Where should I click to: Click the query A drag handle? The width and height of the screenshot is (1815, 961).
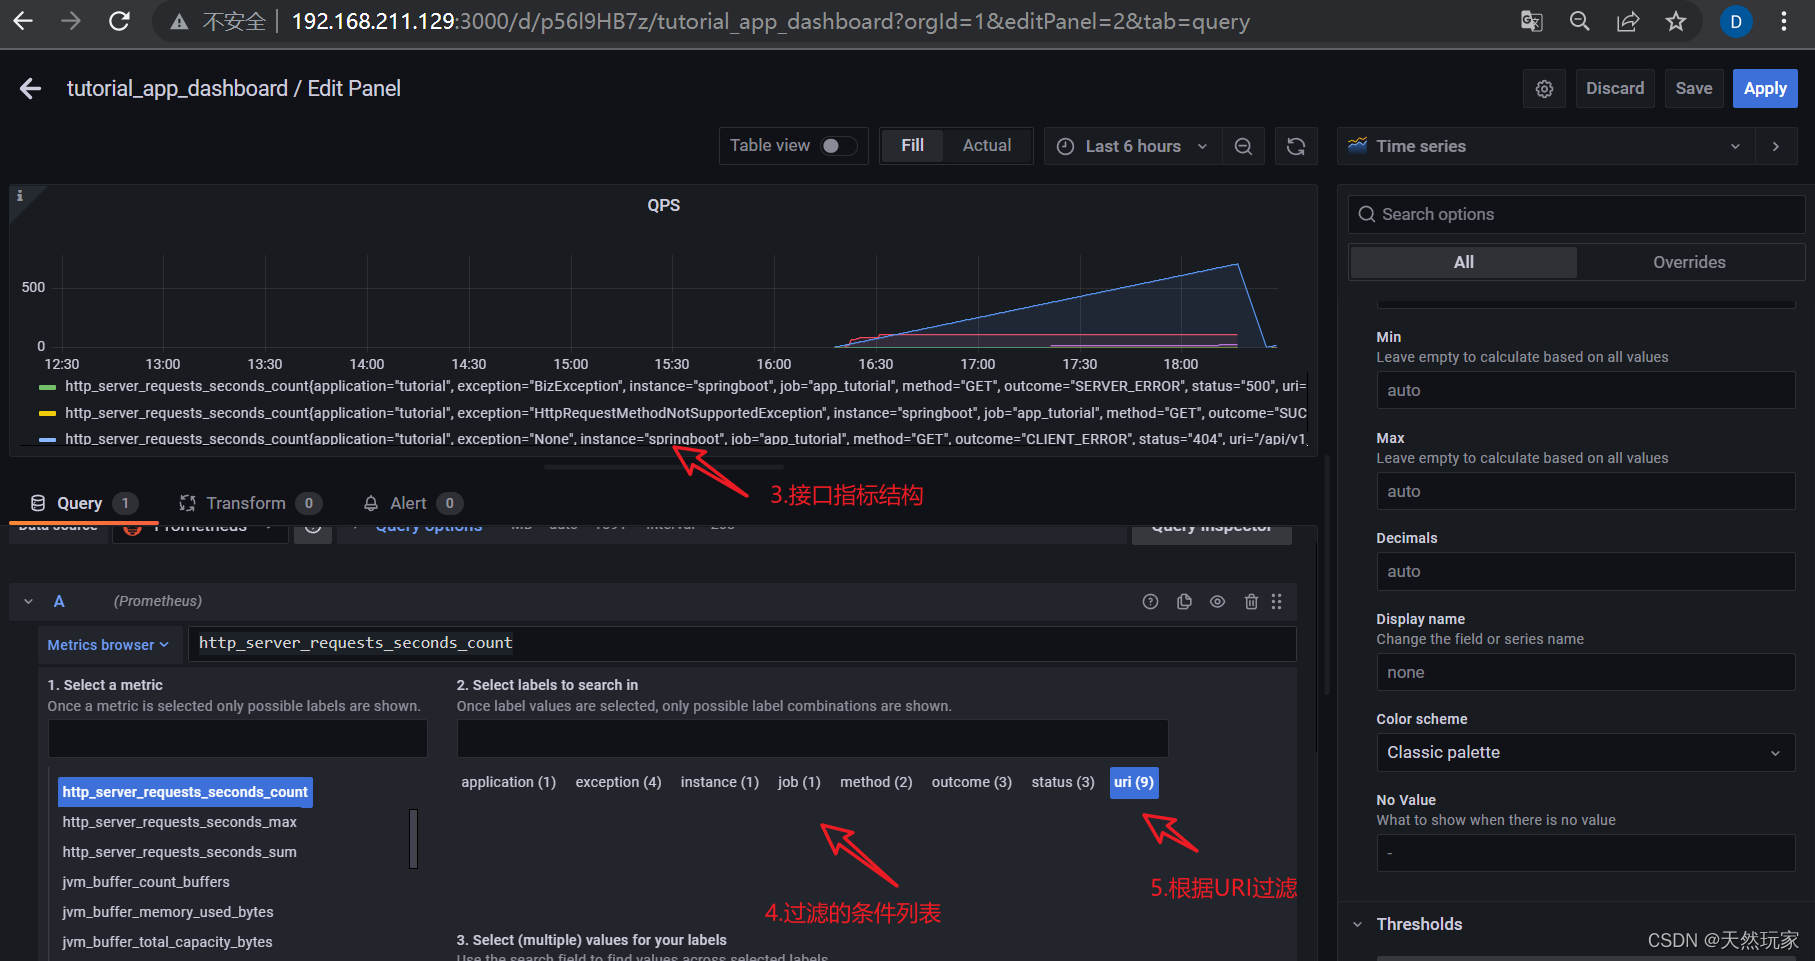pos(1276,602)
